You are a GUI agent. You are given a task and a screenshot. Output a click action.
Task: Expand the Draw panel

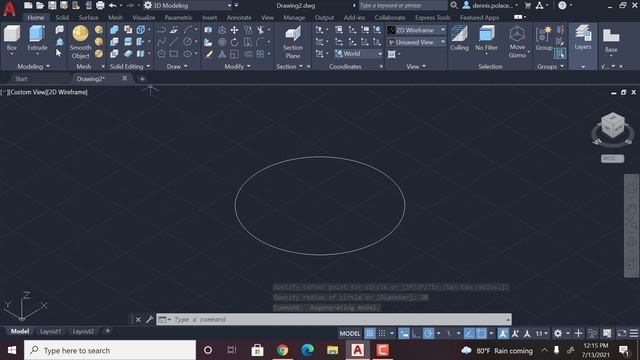[x=177, y=66]
